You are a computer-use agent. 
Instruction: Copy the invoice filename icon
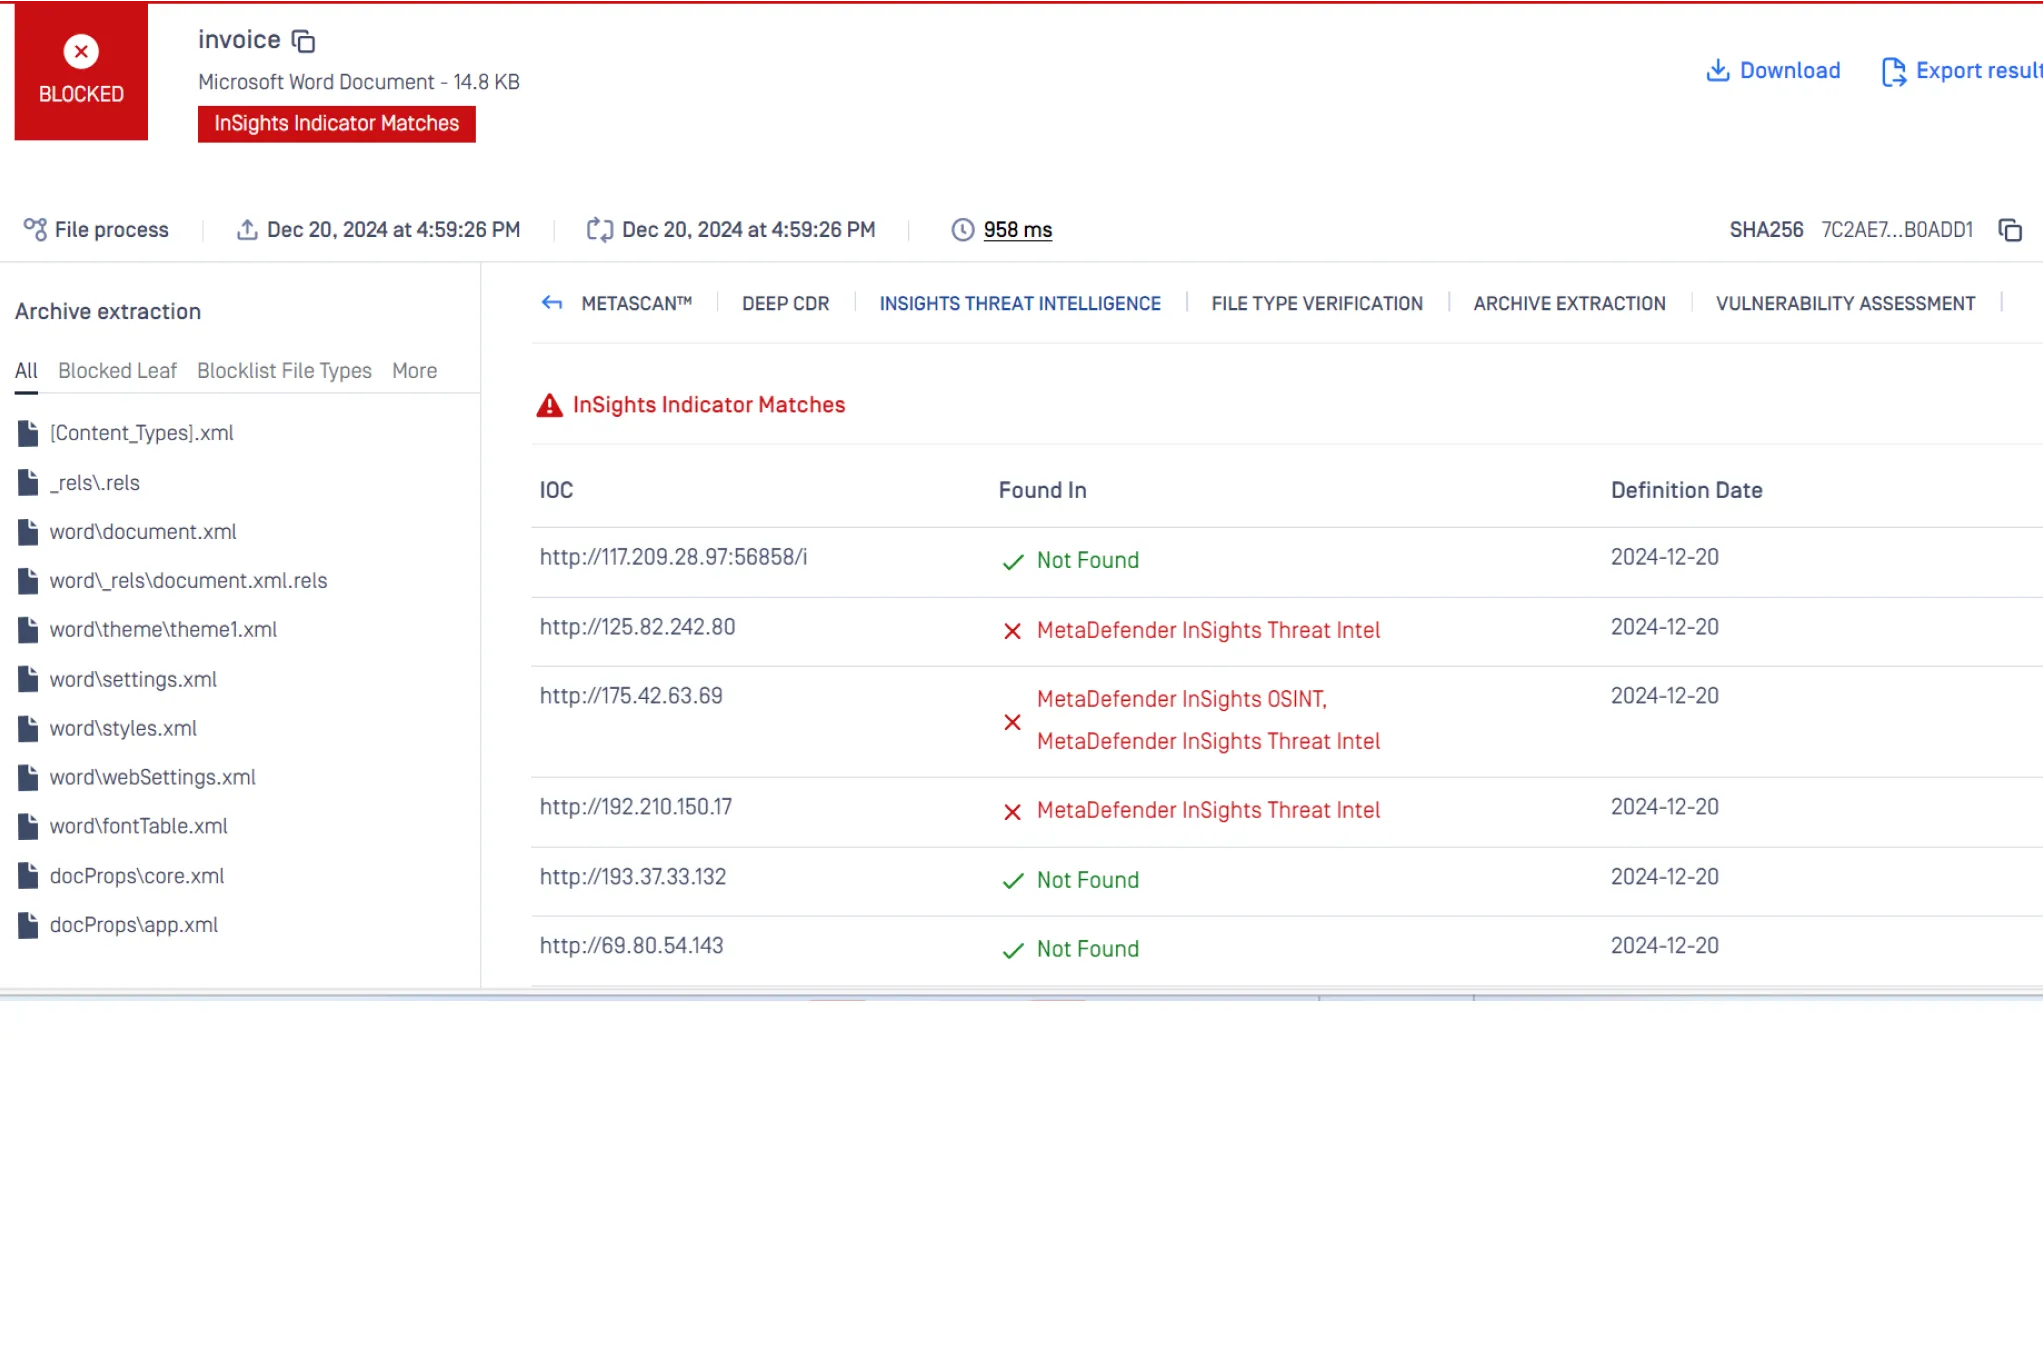(x=303, y=41)
